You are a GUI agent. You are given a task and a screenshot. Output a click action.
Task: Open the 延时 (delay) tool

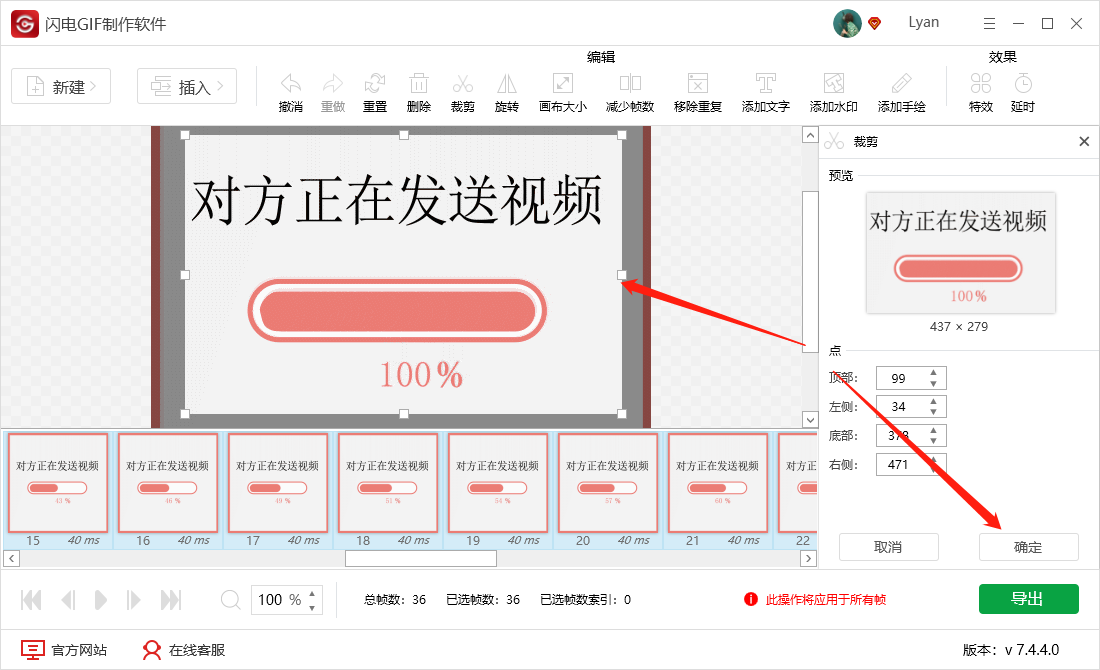[x=1022, y=90]
